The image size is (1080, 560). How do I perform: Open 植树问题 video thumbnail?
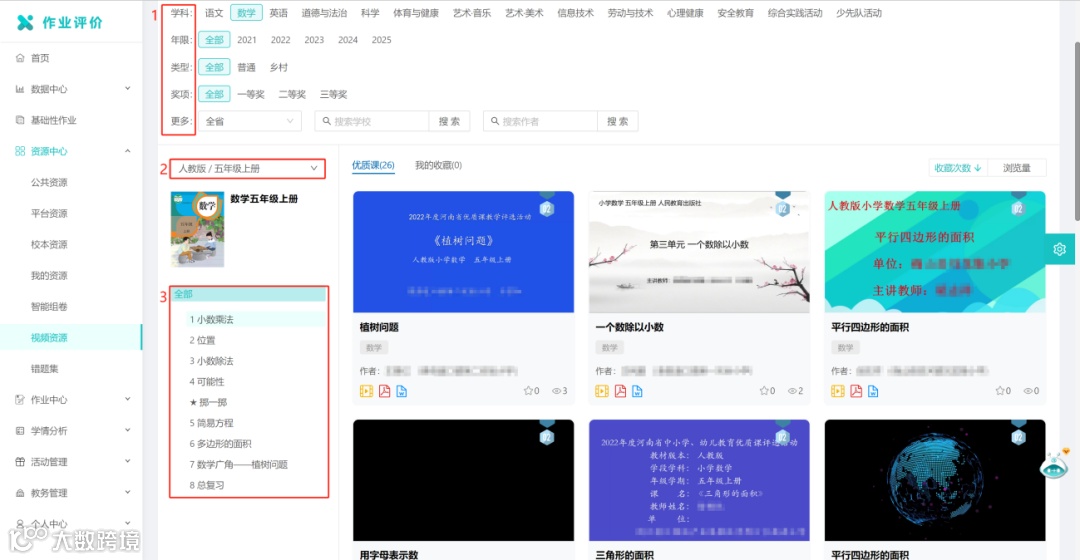tap(464, 252)
